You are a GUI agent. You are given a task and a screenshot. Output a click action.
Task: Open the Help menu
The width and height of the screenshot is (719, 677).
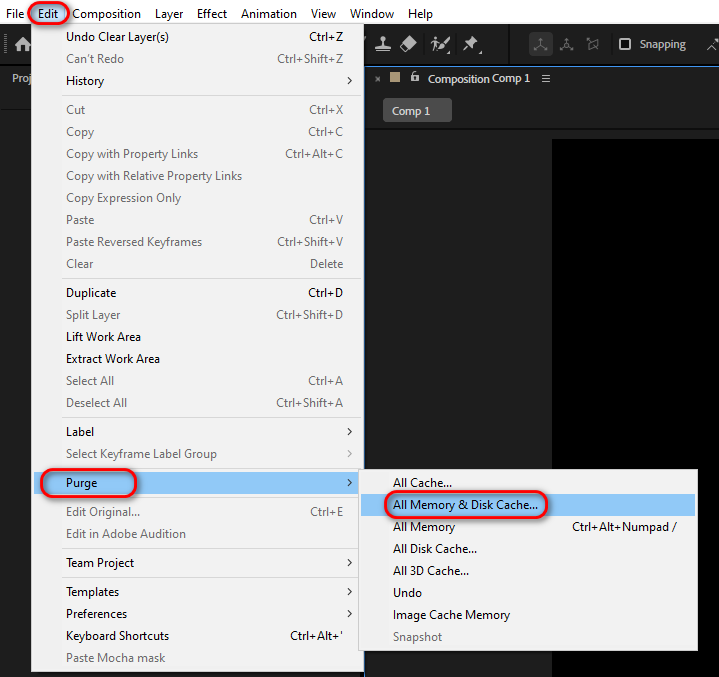(x=420, y=14)
